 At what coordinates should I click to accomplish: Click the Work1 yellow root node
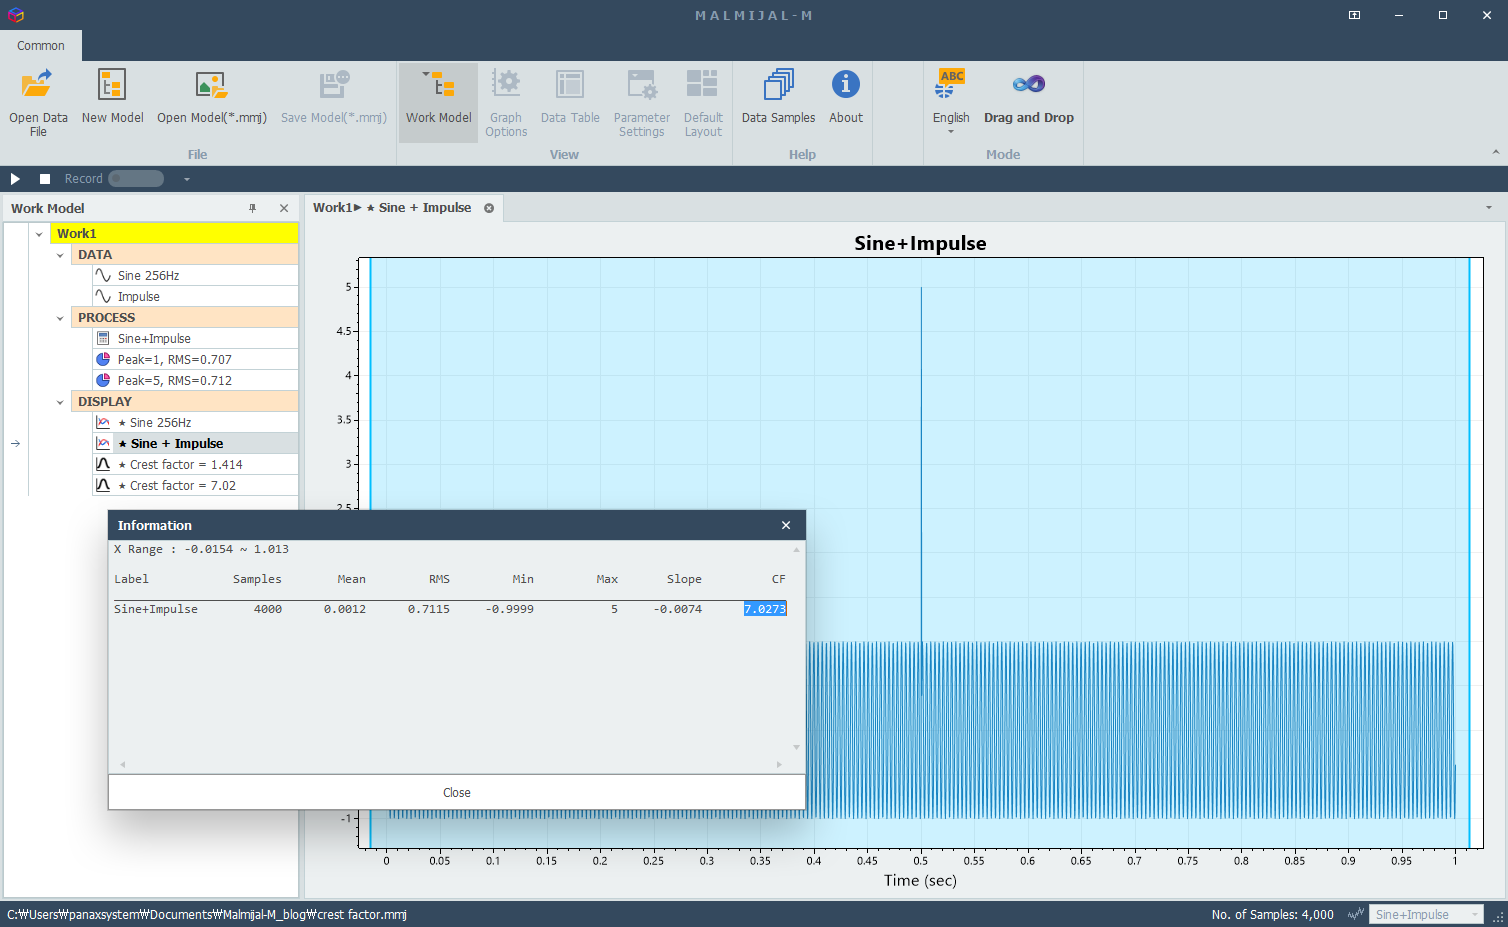[174, 233]
